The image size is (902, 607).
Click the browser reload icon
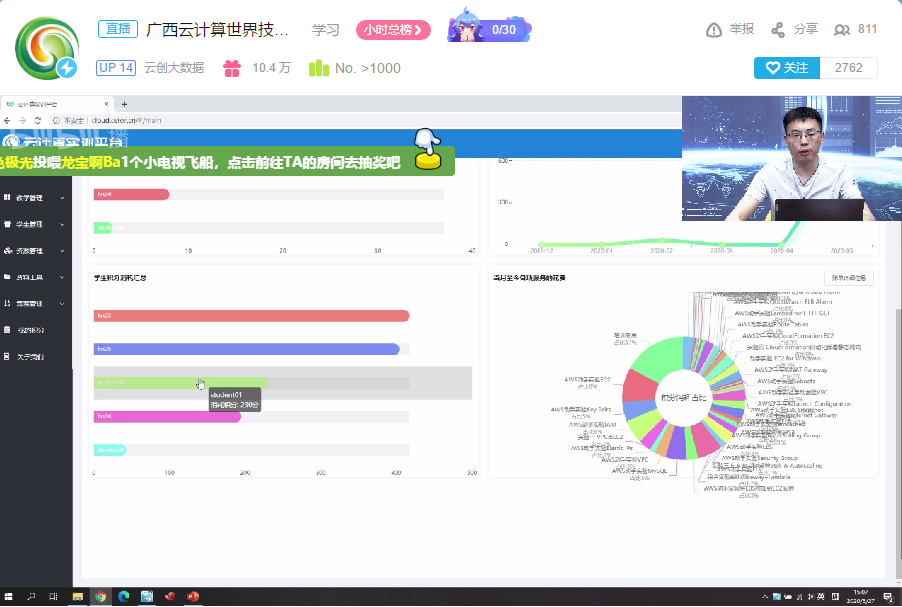pos(38,120)
